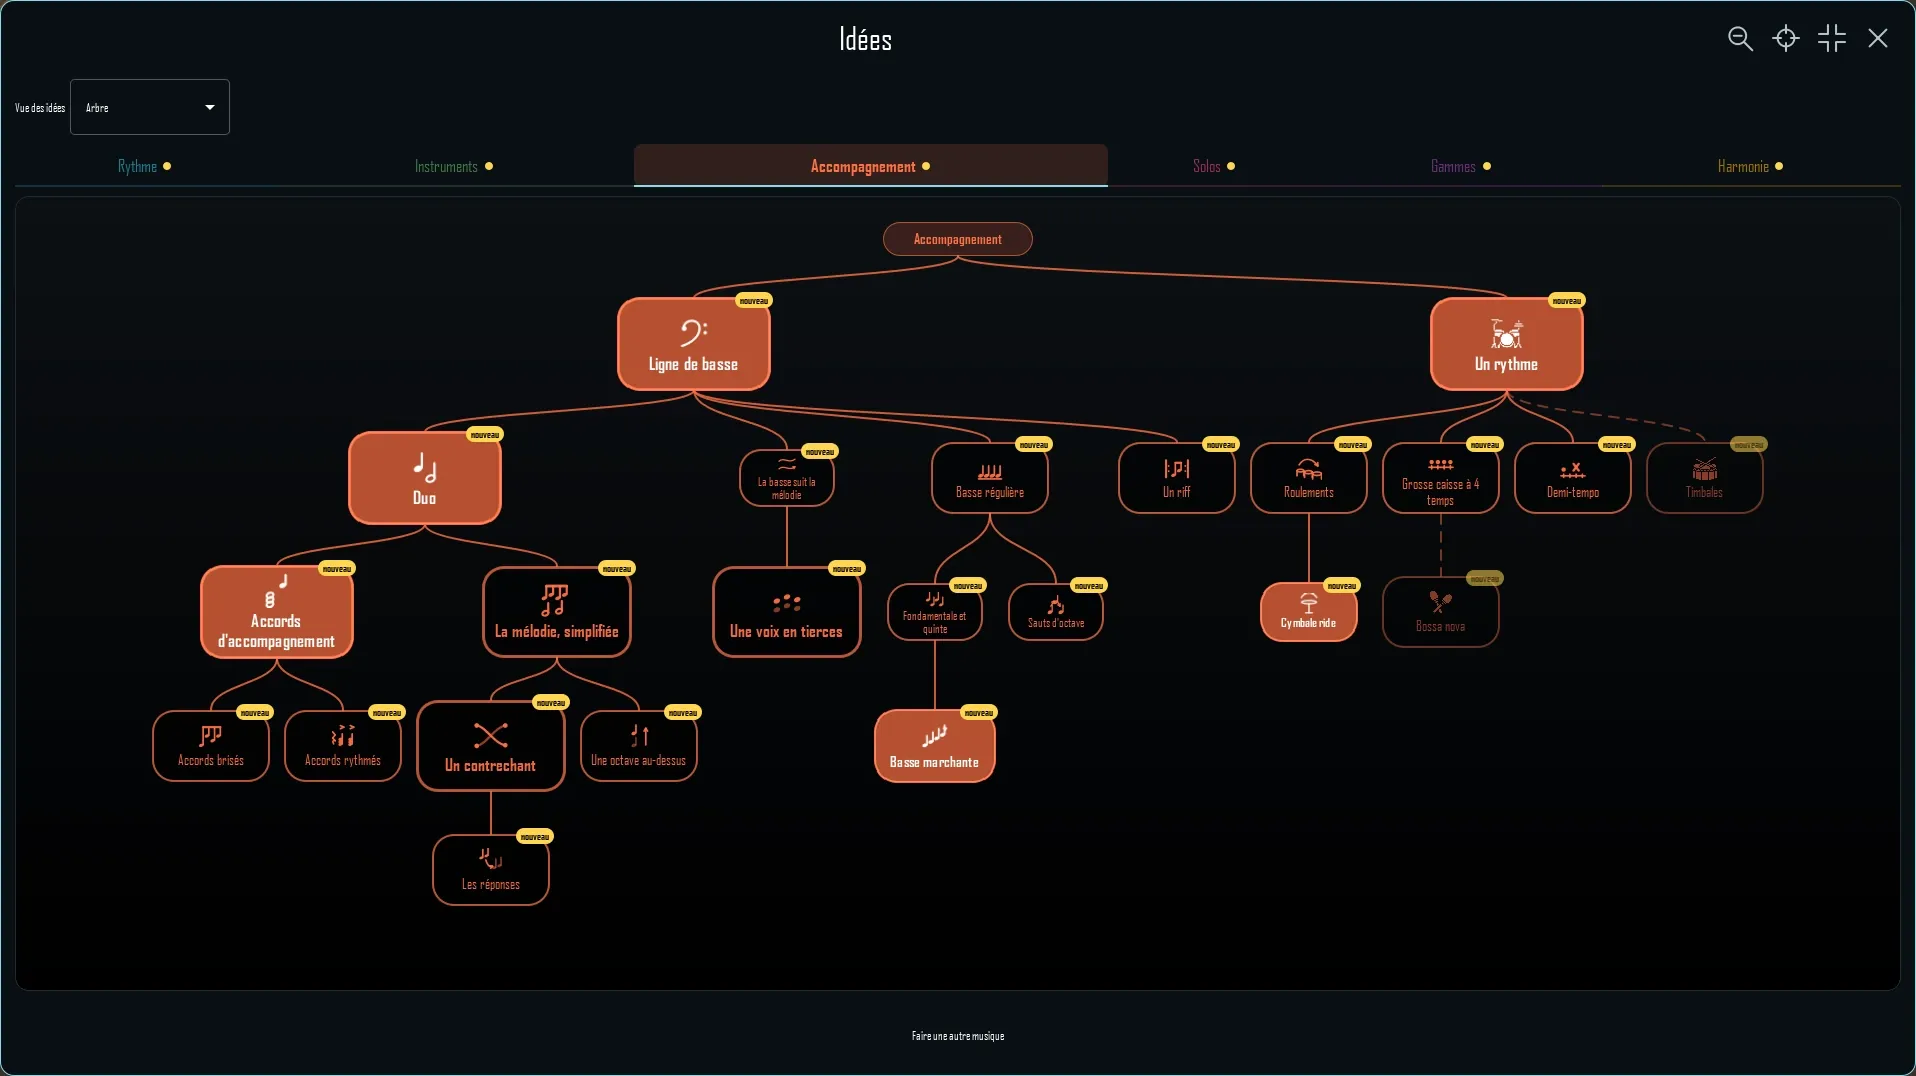
Task: Switch to the Instruments tab
Action: [x=453, y=167]
